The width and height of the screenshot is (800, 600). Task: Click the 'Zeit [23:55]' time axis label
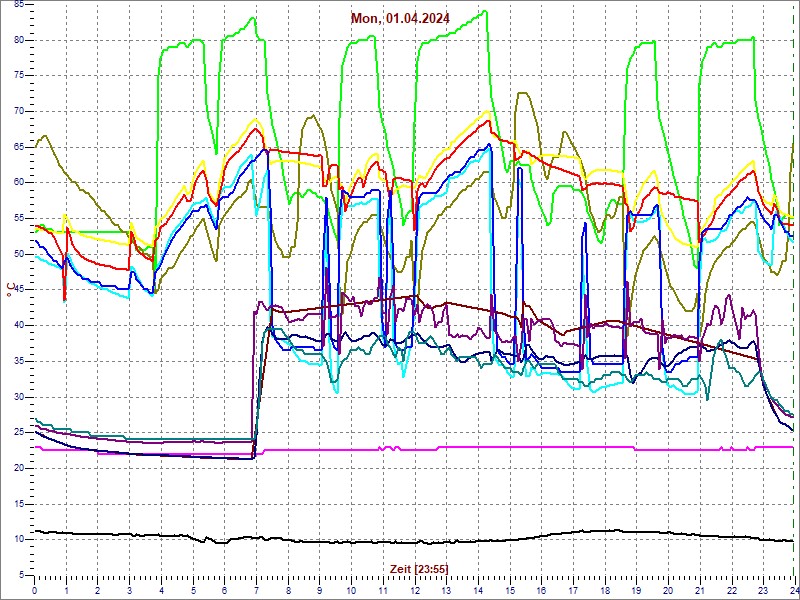419,568
